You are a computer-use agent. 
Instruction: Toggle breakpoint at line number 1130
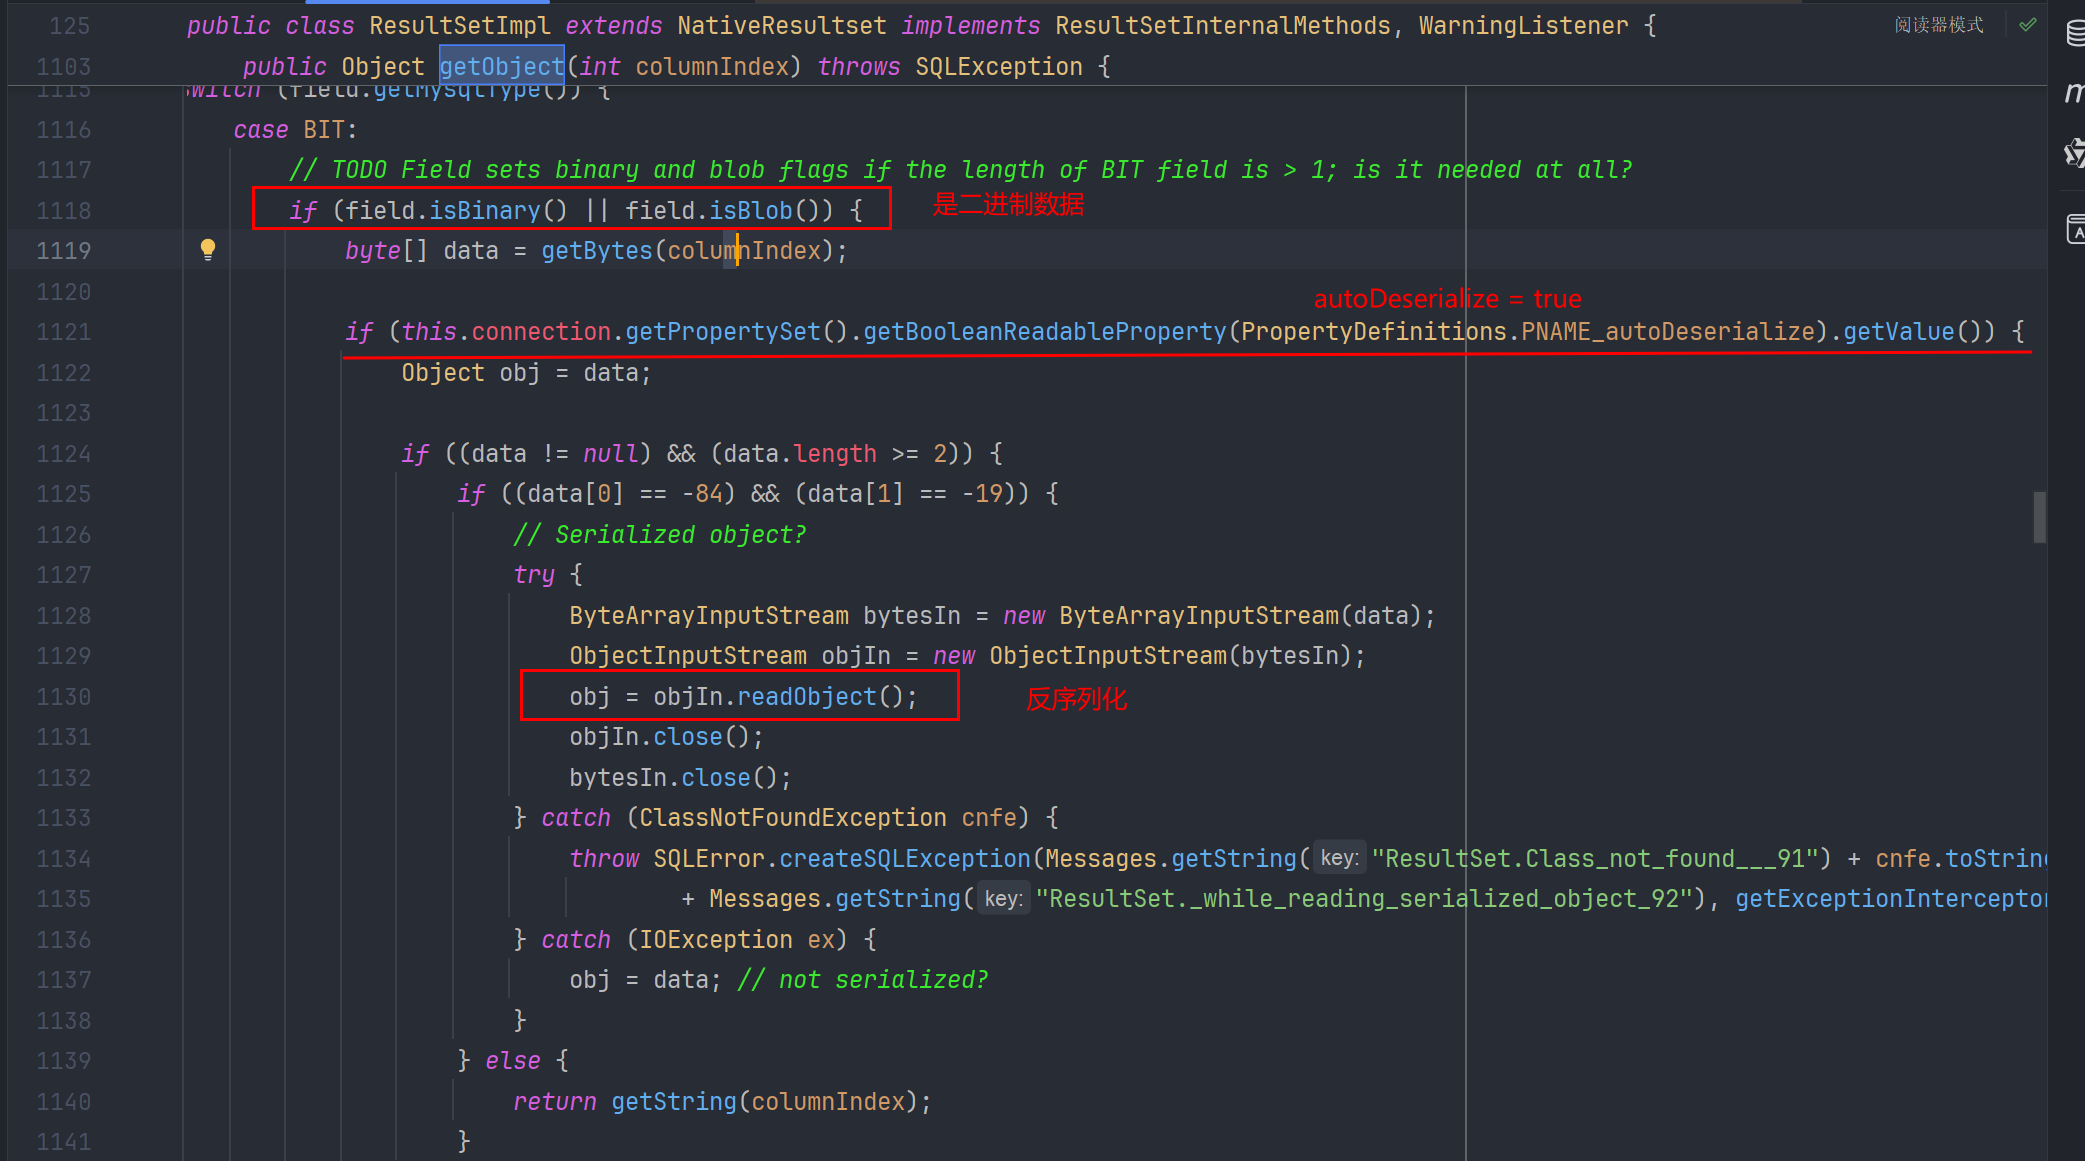point(64,697)
